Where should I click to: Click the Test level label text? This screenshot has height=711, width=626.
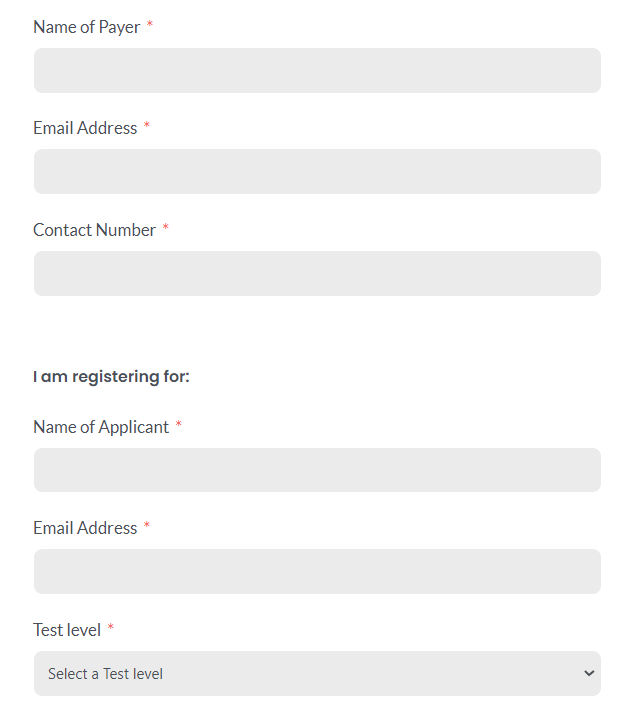[x=67, y=630]
